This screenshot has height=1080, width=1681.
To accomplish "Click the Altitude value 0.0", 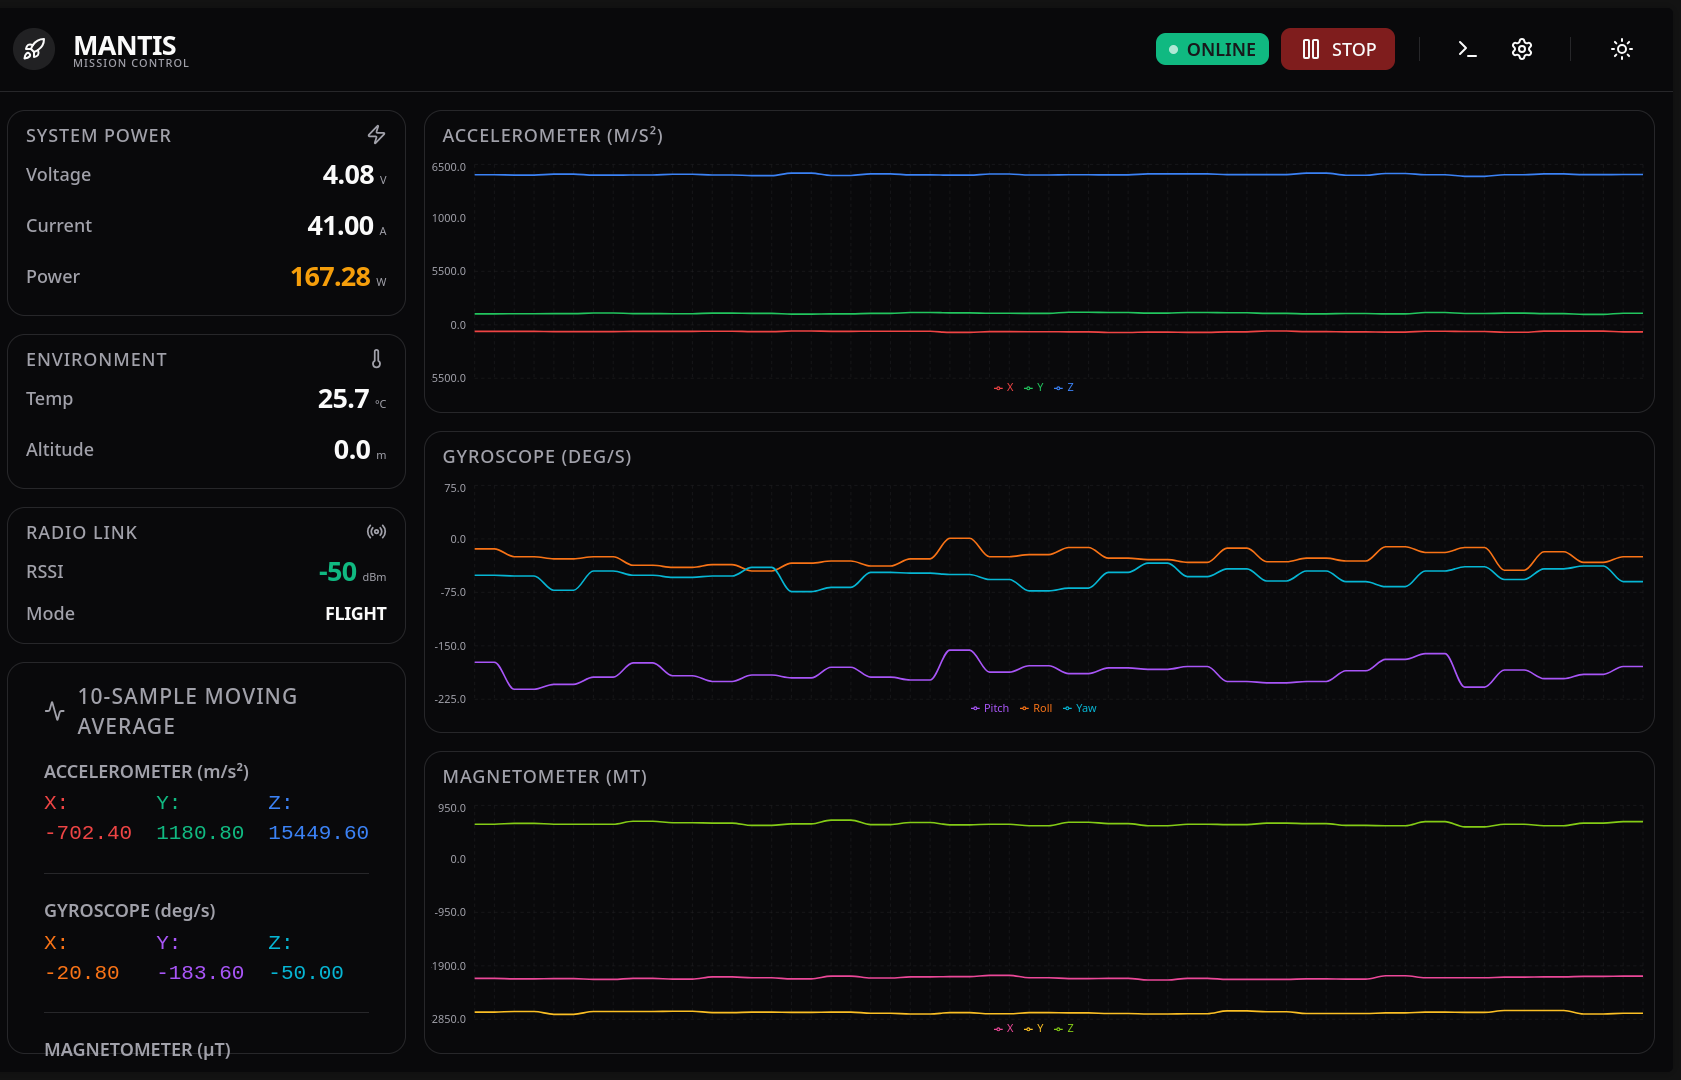I will coord(352,450).
